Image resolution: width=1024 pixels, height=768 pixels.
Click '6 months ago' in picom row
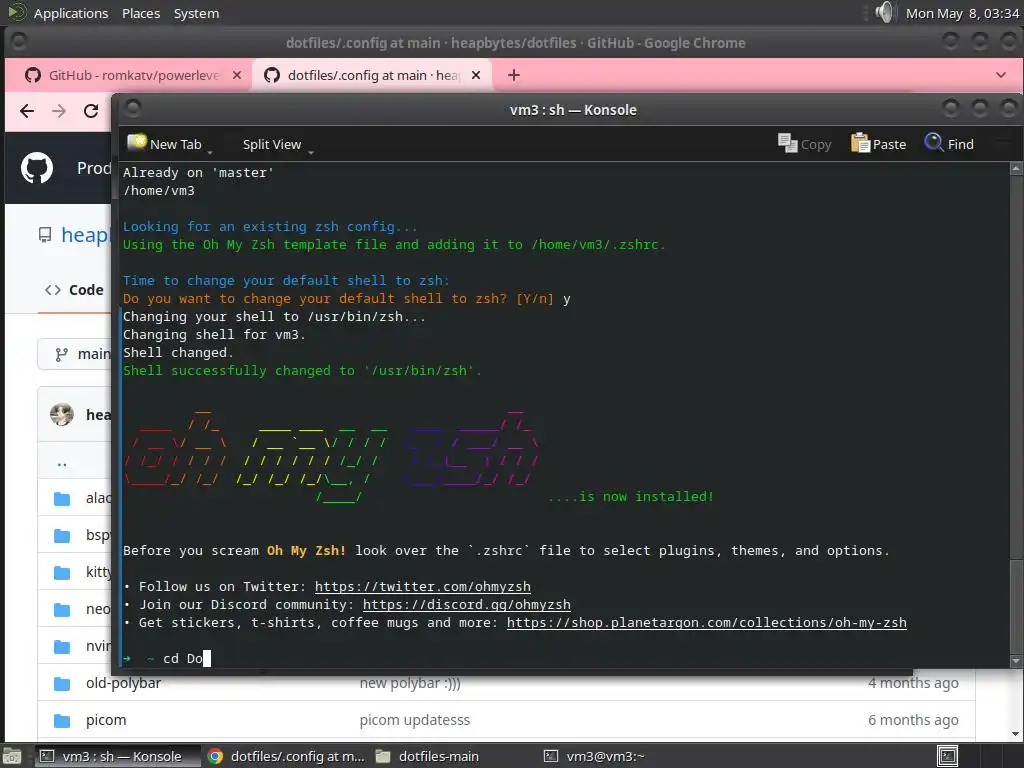click(913, 720)
